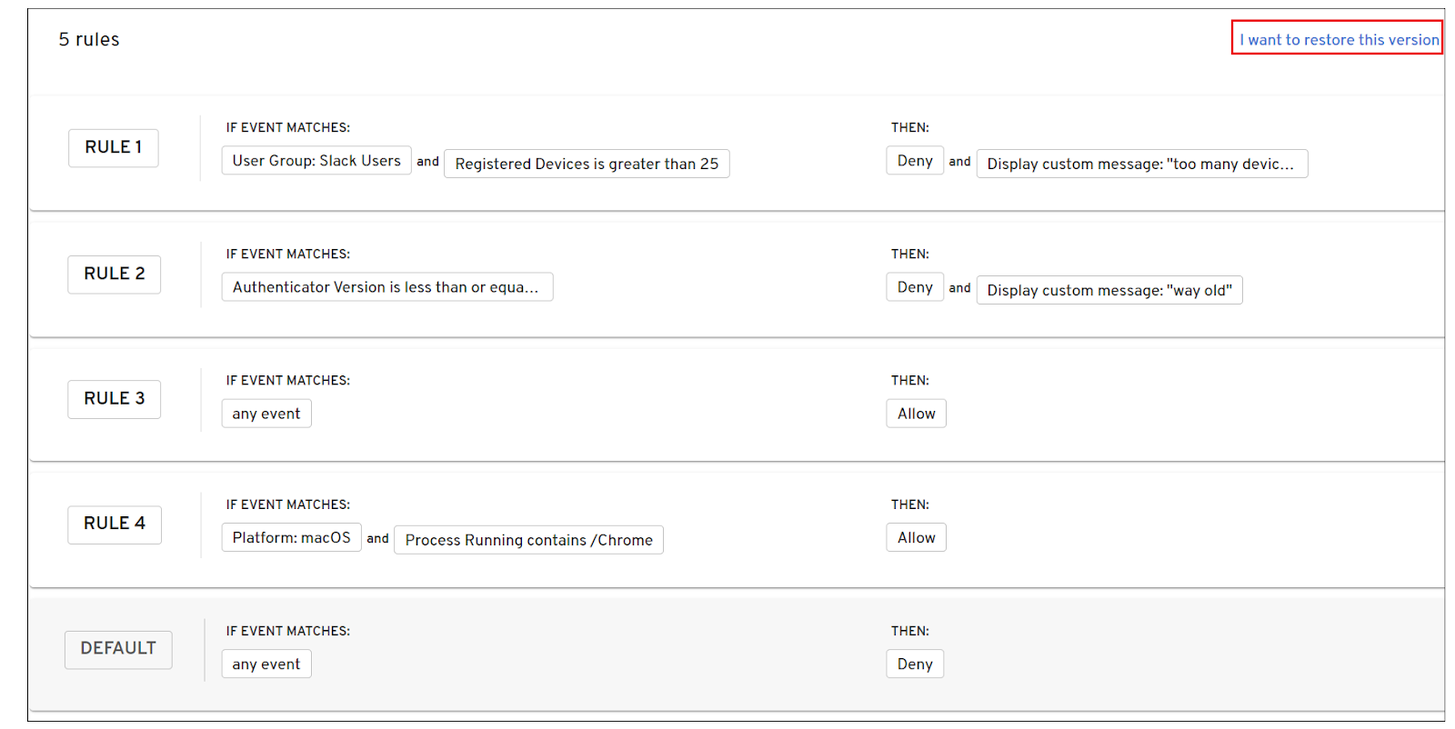This screenshot has width=1455, height=729.
Task: Click the Allow action in Rule 4
Action: tap(916, 538)
